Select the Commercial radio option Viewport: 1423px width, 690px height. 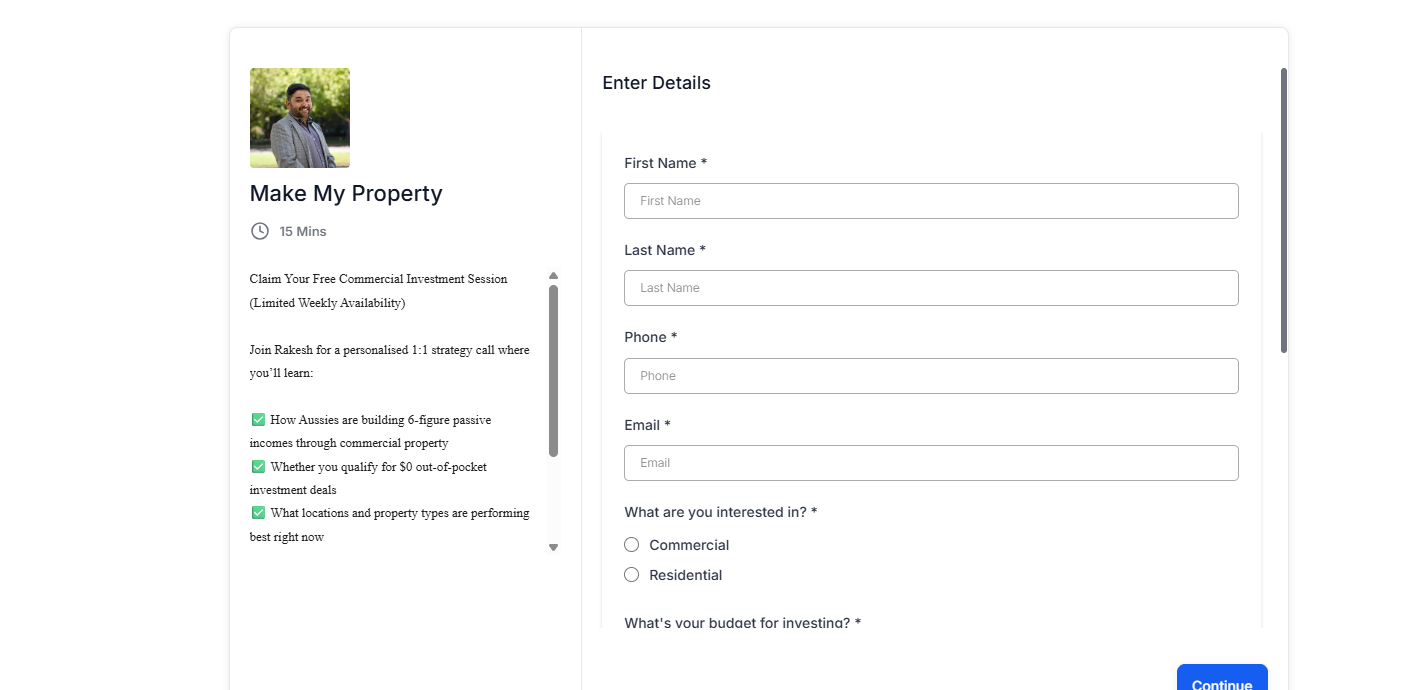point(632,545)
